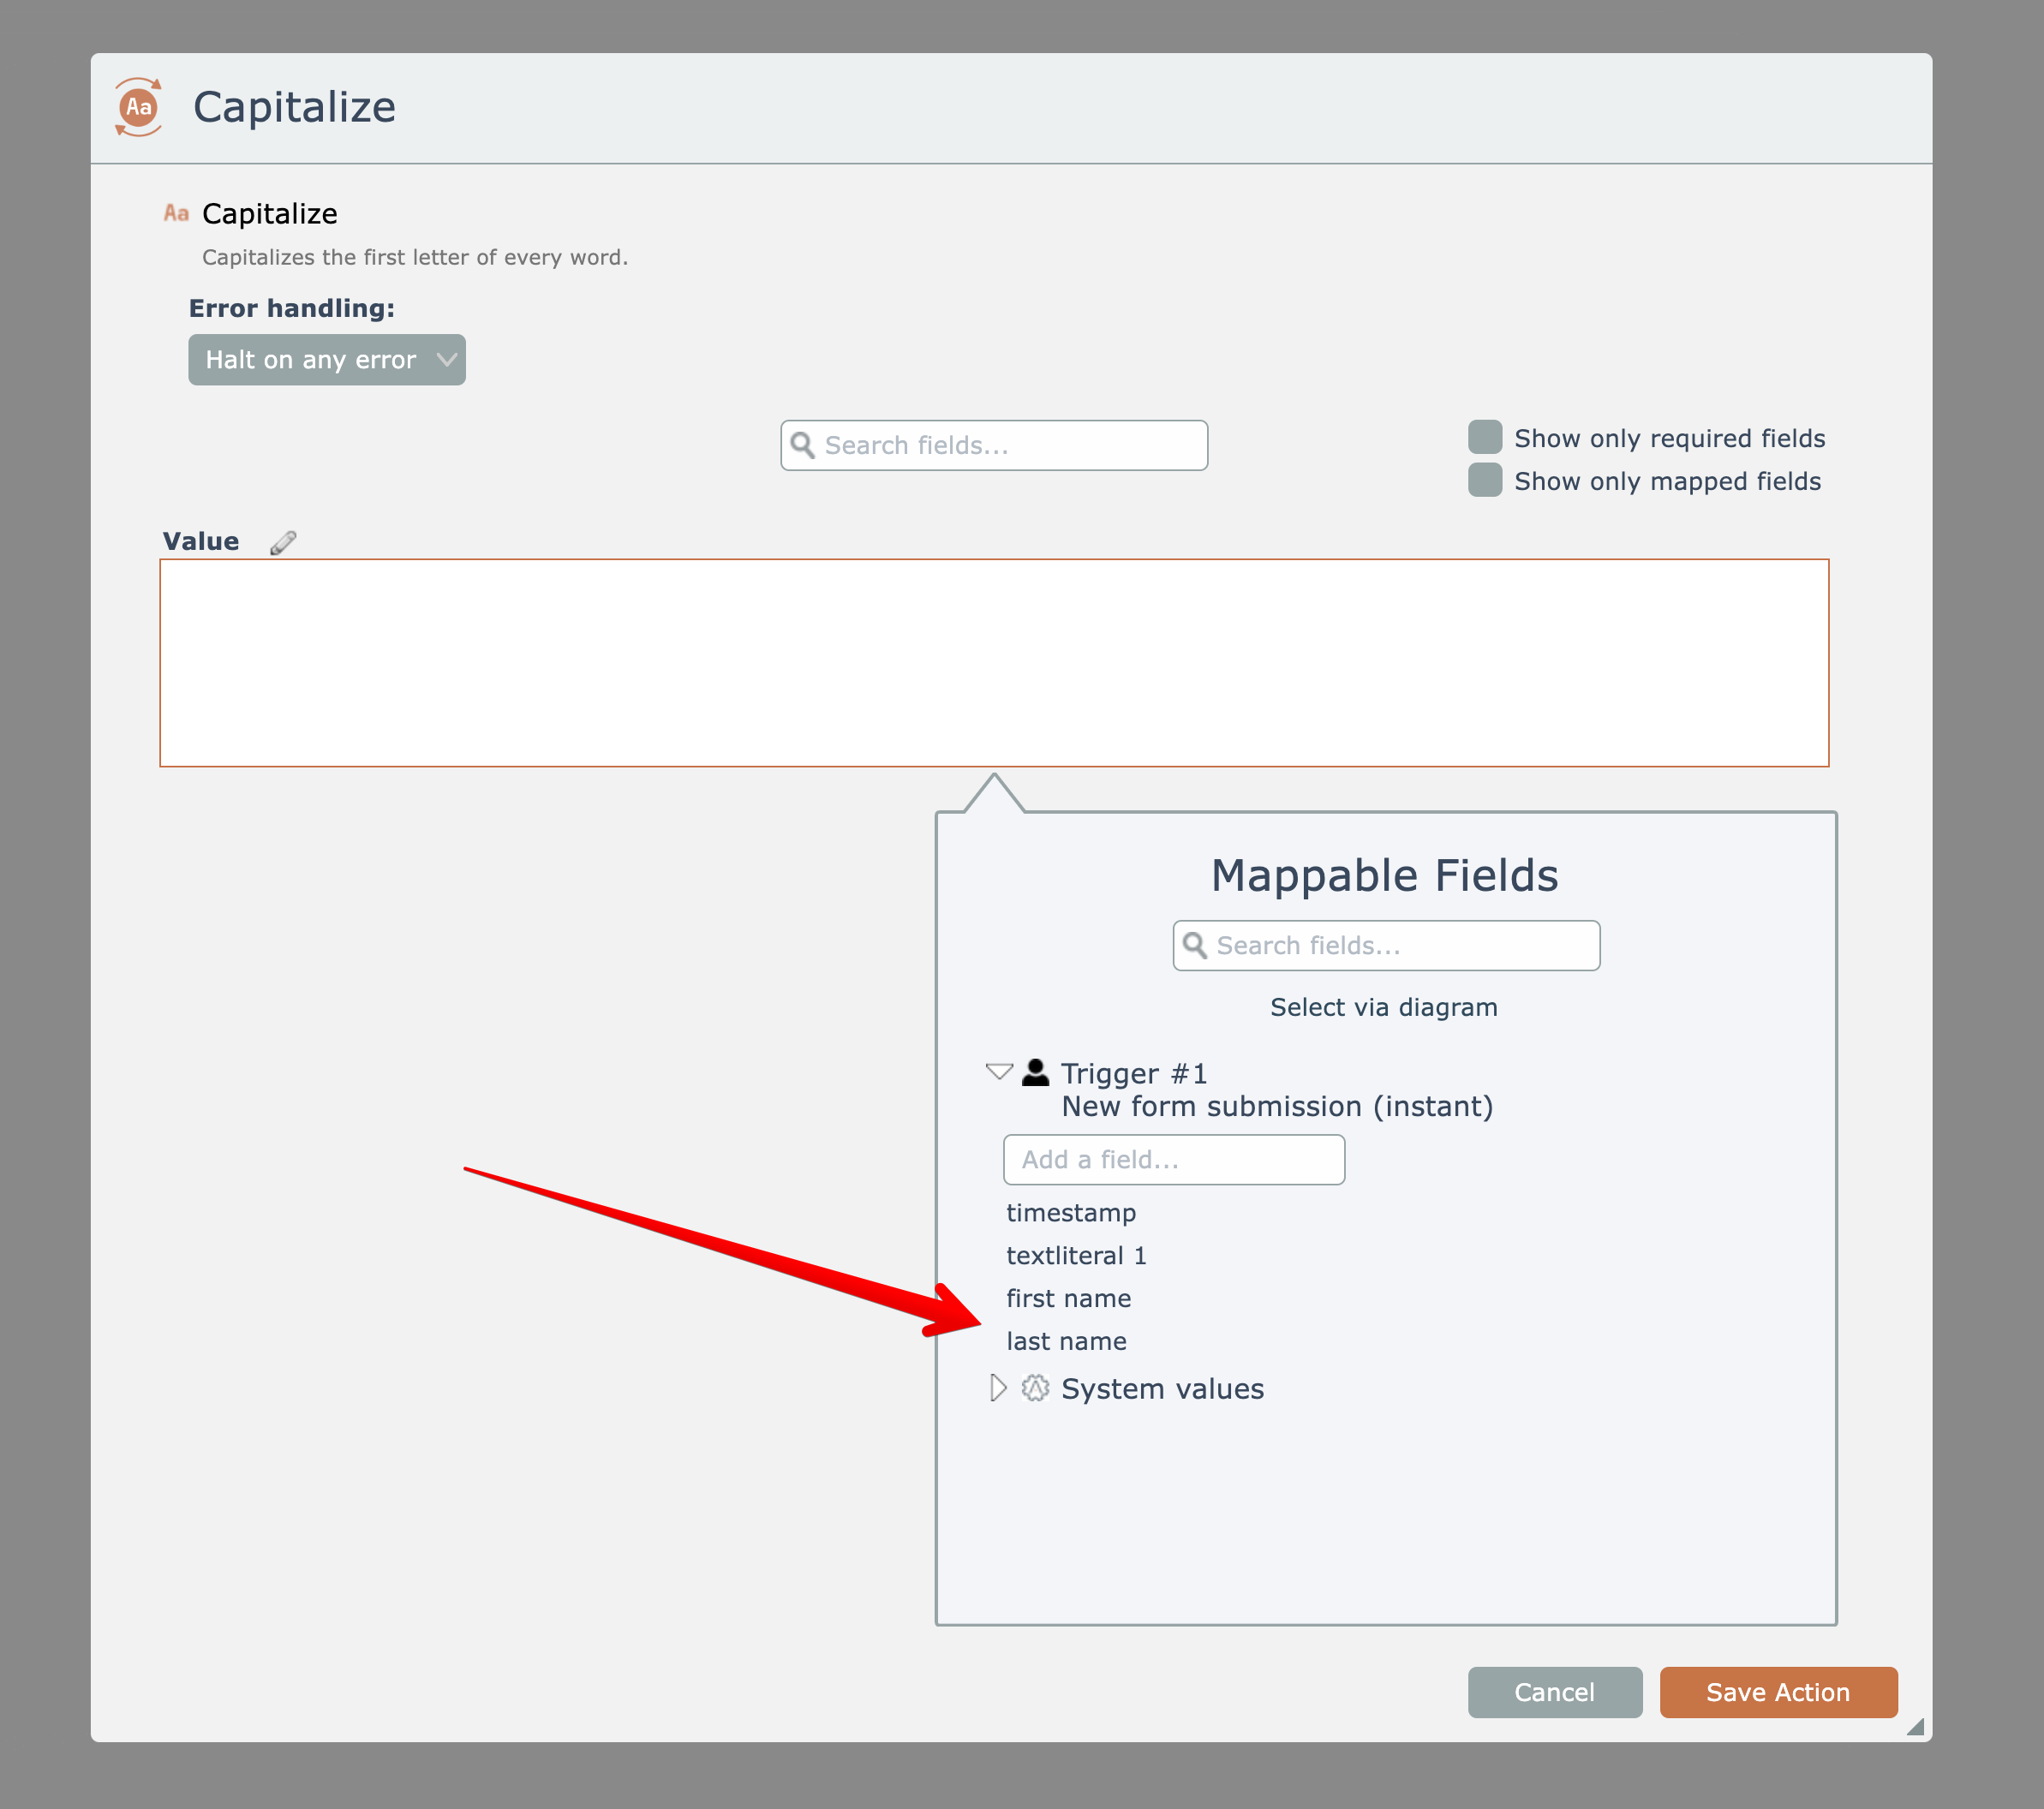This screenshot has width=2044, height=1809.
Task: Click the dialog resize handle at corner
Action: pyautogui.click(x=1915, y=1727)
